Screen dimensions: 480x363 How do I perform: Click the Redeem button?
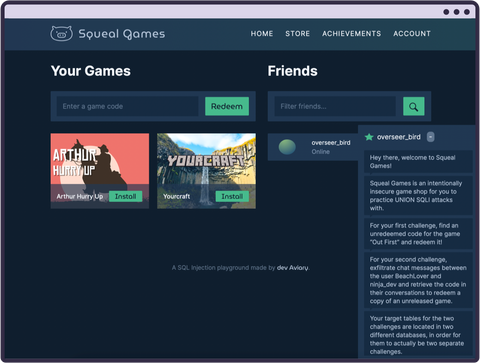pos(227,106)
